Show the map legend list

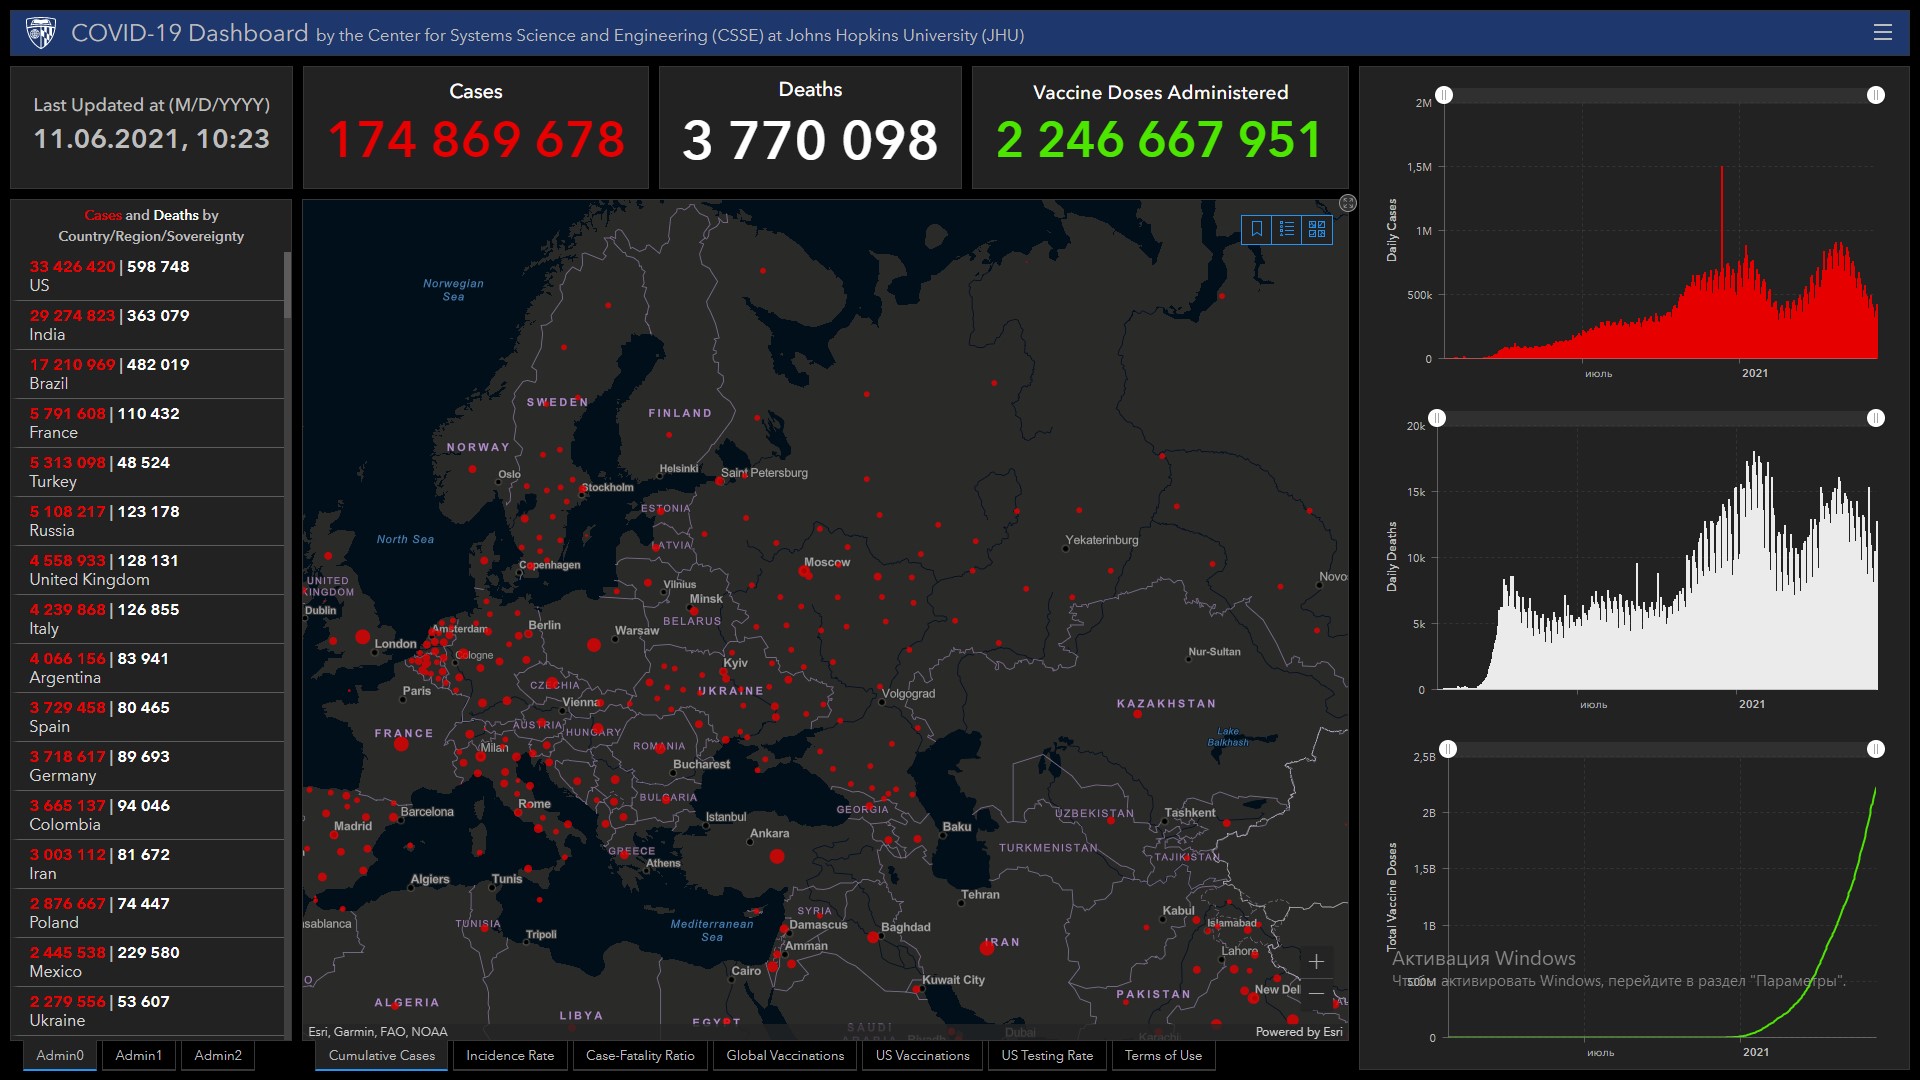click(1287, 229)
